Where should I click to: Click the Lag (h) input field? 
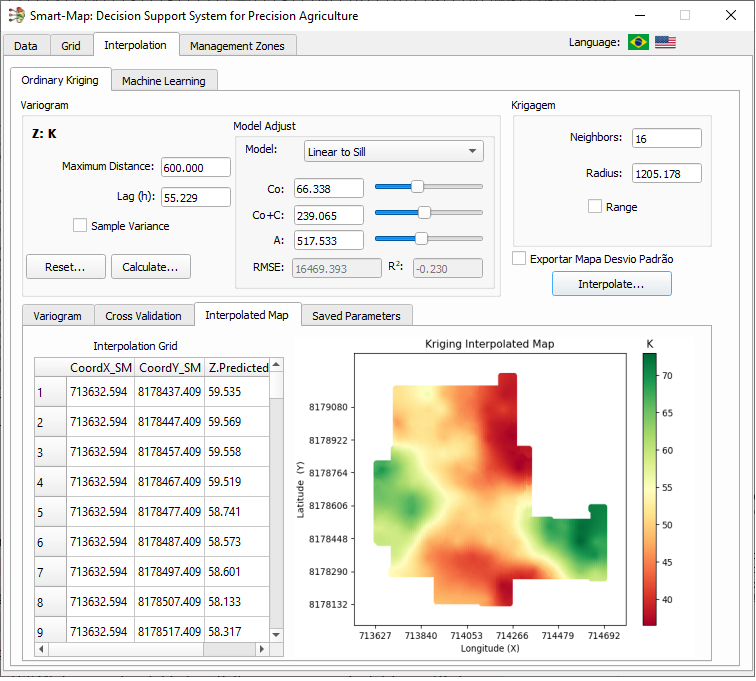tap(196, 197)
